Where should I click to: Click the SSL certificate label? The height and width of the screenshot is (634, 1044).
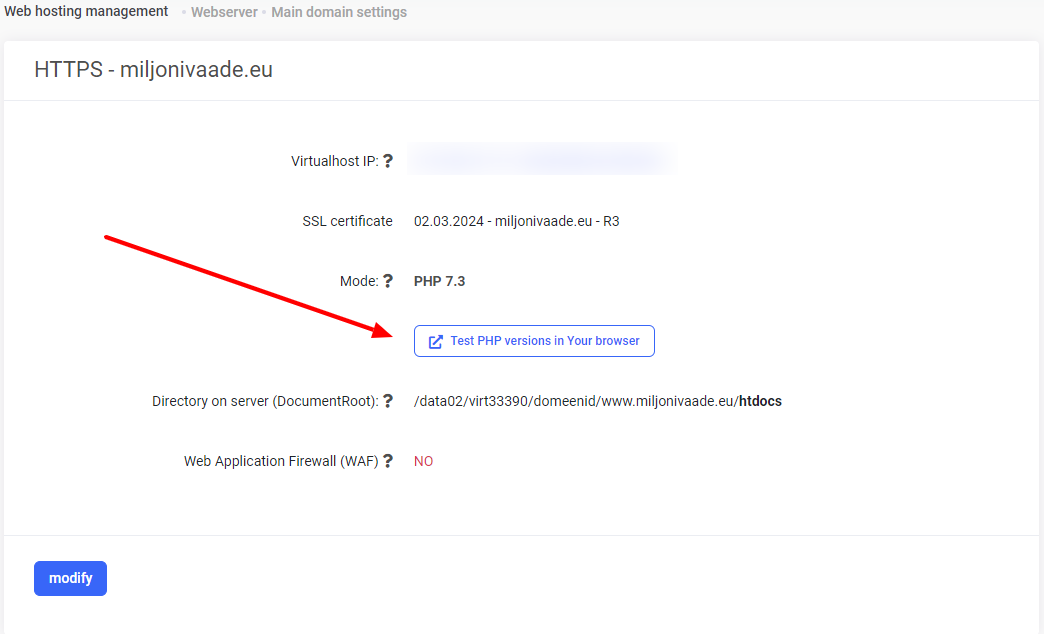point(347,221)
